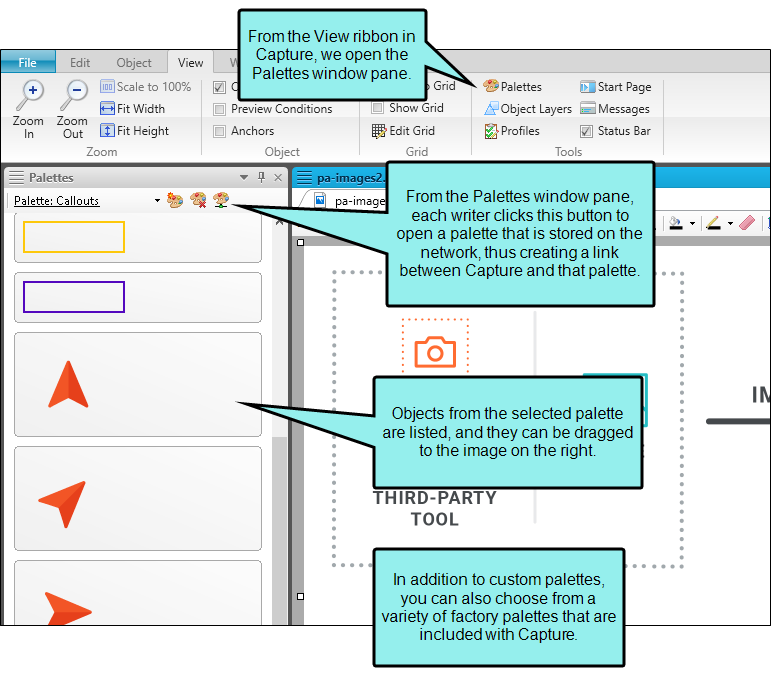Open Object Layers from Tools group

click(x=528, y=109)
